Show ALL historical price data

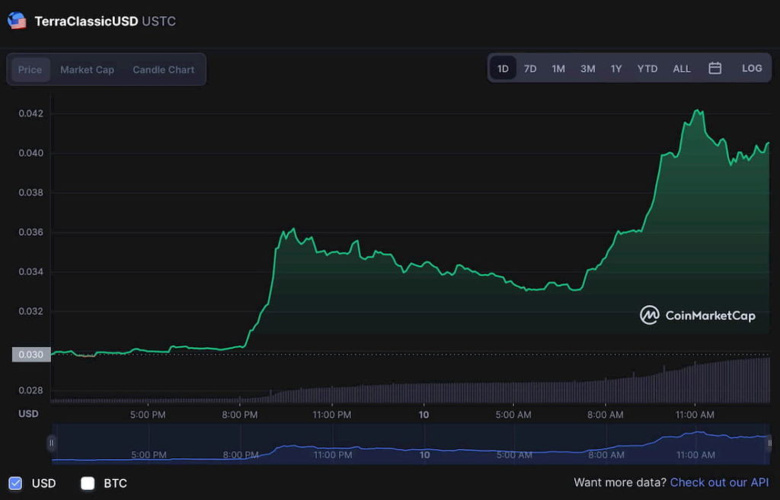point(681,69)
